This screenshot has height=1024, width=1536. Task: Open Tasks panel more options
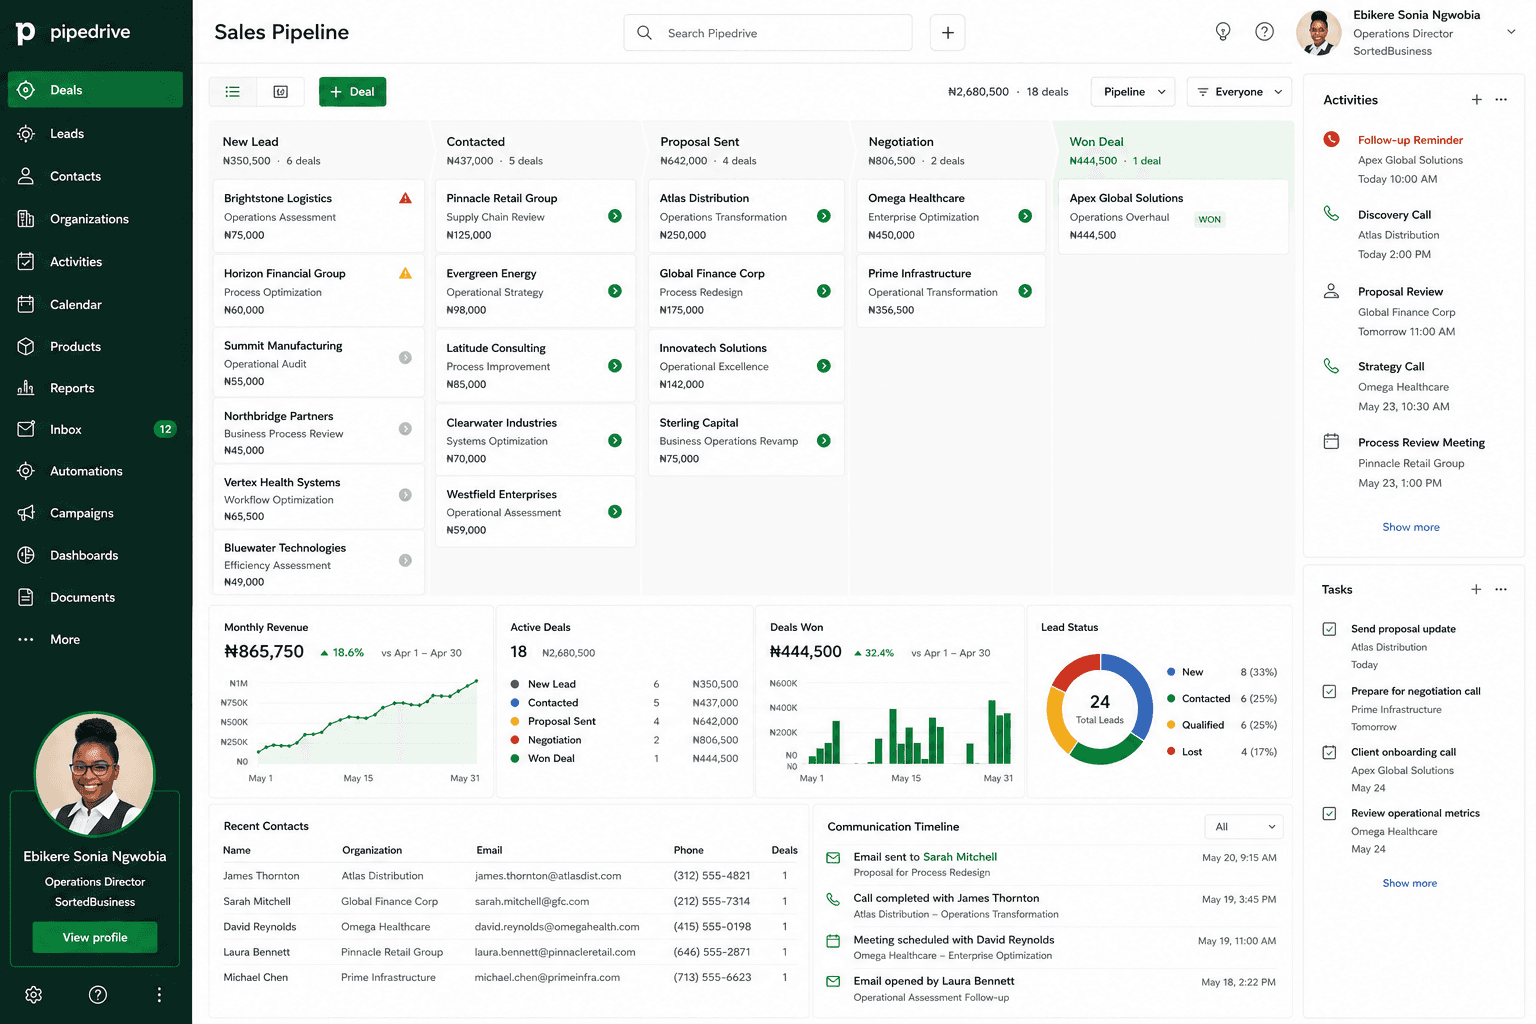tap(1501, 590)
